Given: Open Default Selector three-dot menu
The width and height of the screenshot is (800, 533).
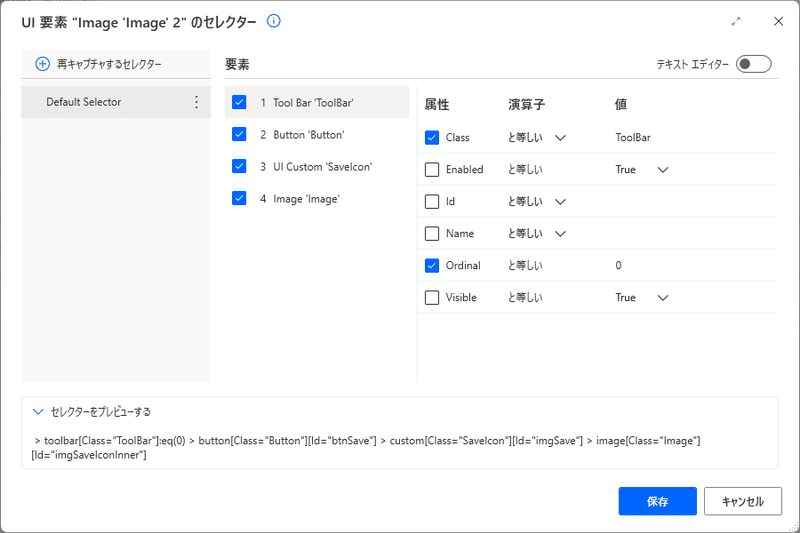Looking at the screenshot, I should (196, 102).
